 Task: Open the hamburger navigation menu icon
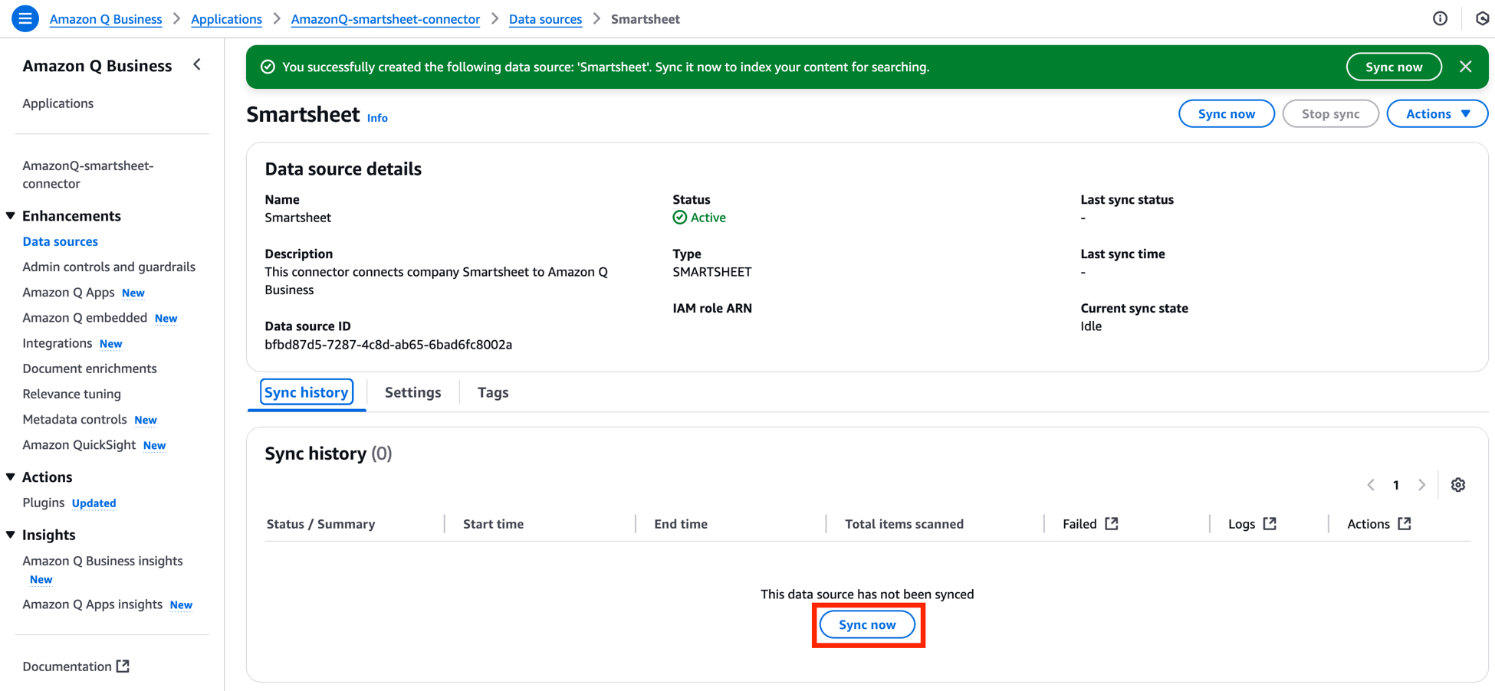pyautogui.click(x=25, y=19)
